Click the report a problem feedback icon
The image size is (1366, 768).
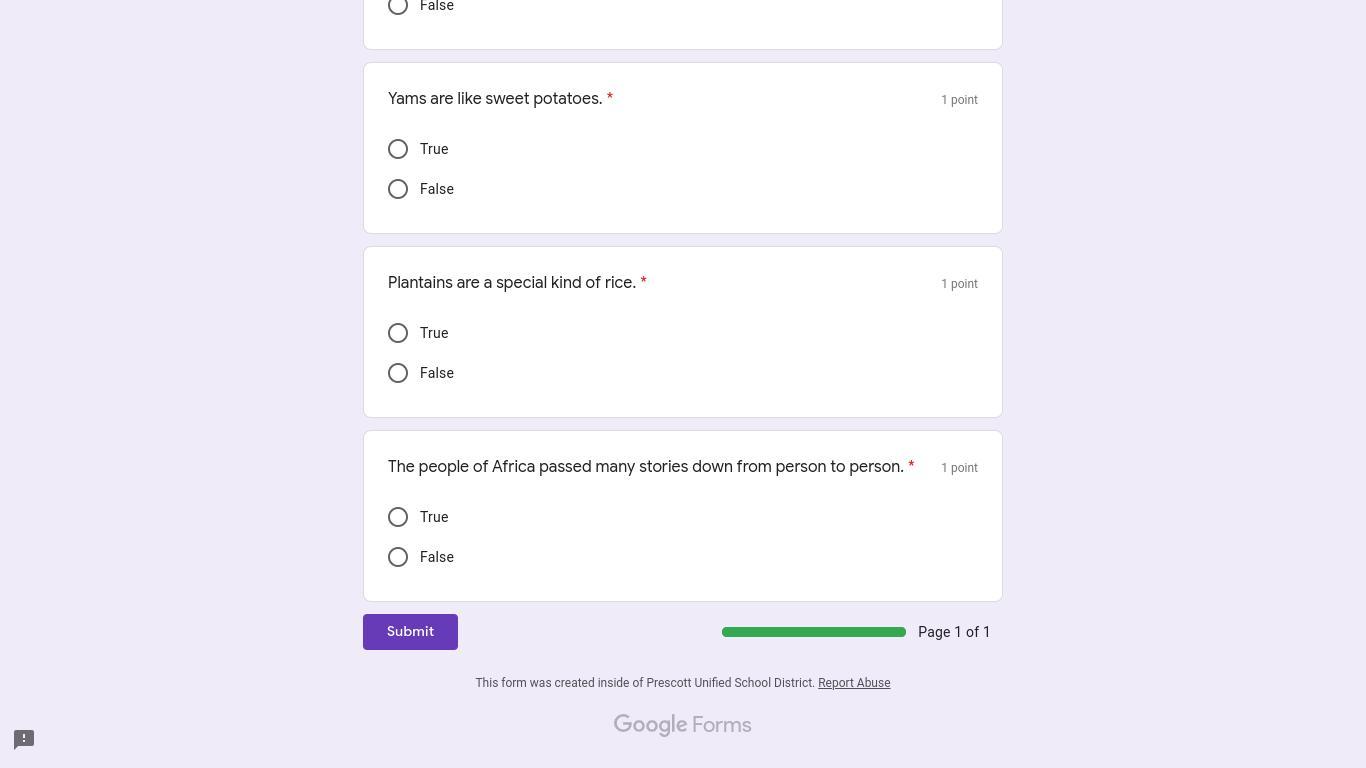click(x=24, y=739)
